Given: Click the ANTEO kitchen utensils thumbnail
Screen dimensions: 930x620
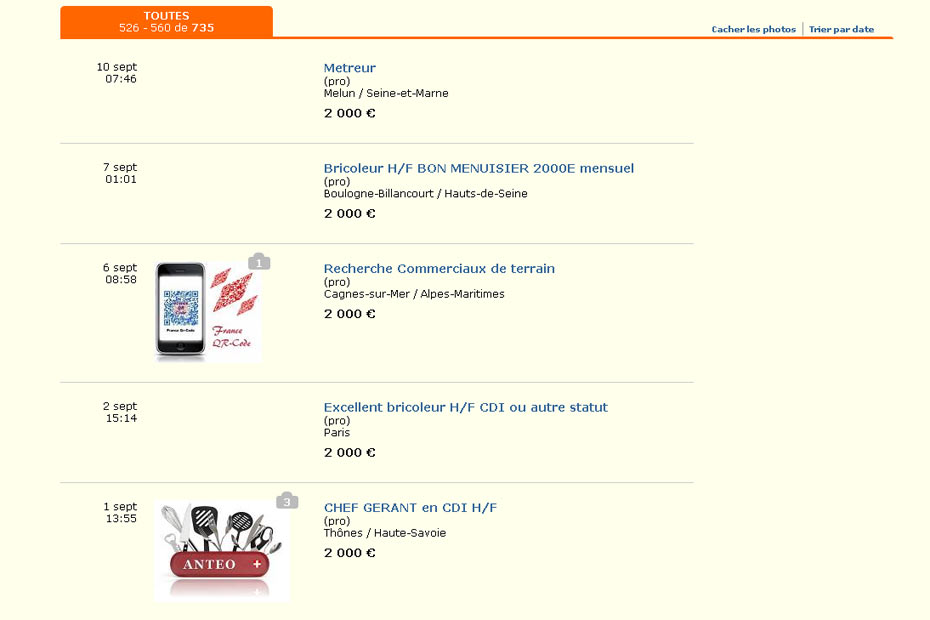Looking at the screenshot, I should [221, 551].
